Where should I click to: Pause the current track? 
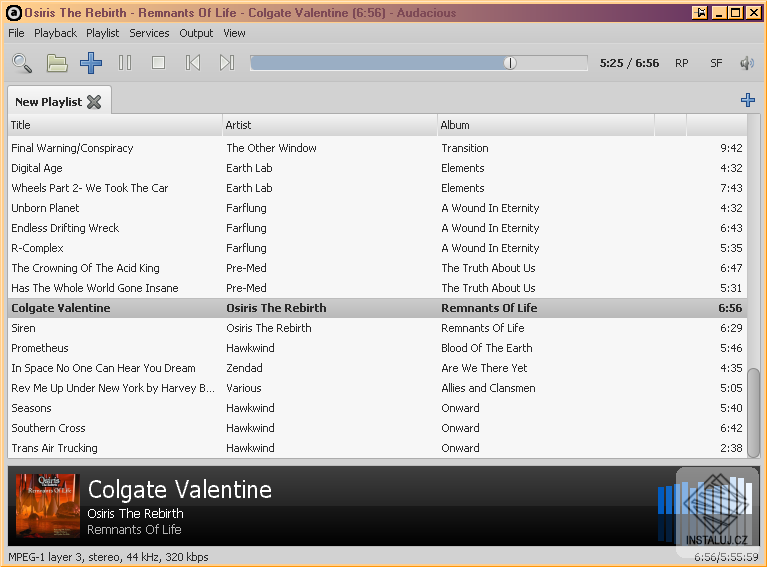click(x=125, y=63)
